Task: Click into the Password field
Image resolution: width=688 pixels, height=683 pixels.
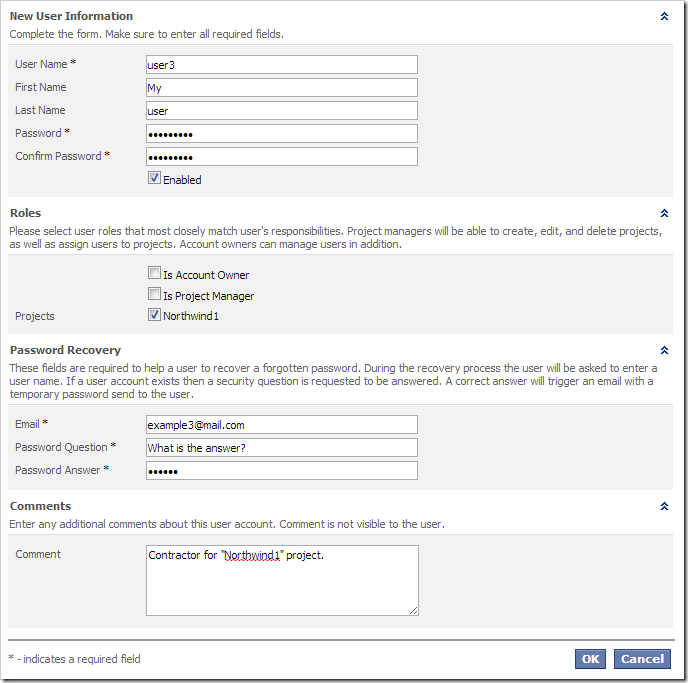Action: tap(281, 134)
